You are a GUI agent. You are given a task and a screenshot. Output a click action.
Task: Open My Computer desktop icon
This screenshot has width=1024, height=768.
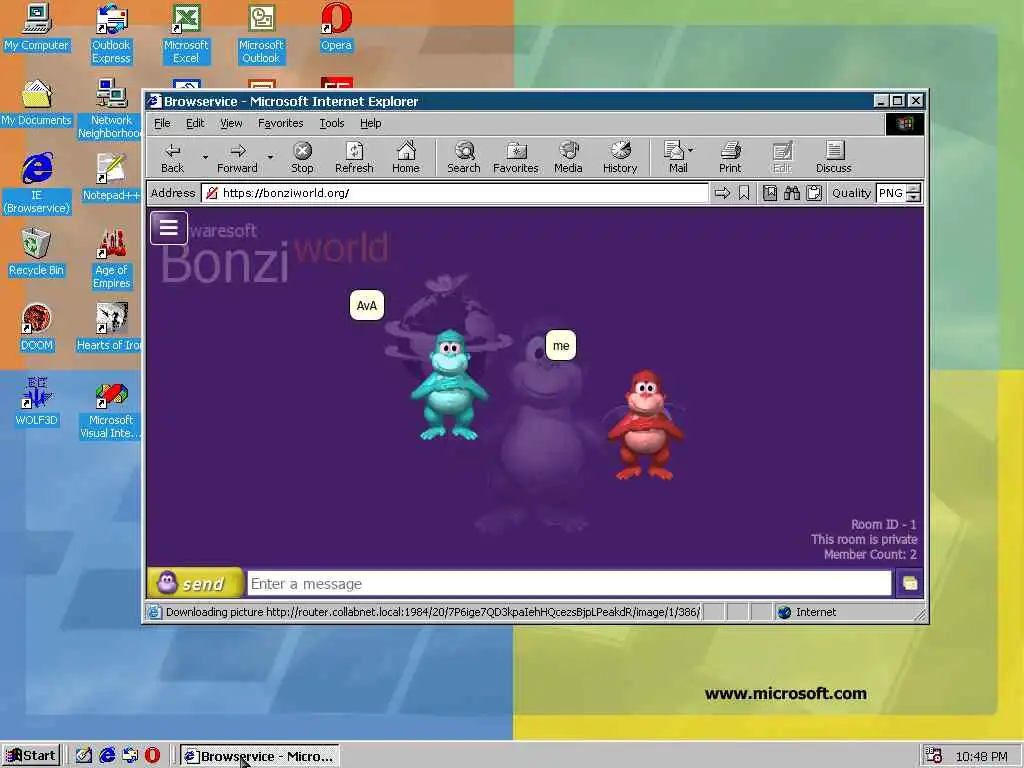point(37,27)
